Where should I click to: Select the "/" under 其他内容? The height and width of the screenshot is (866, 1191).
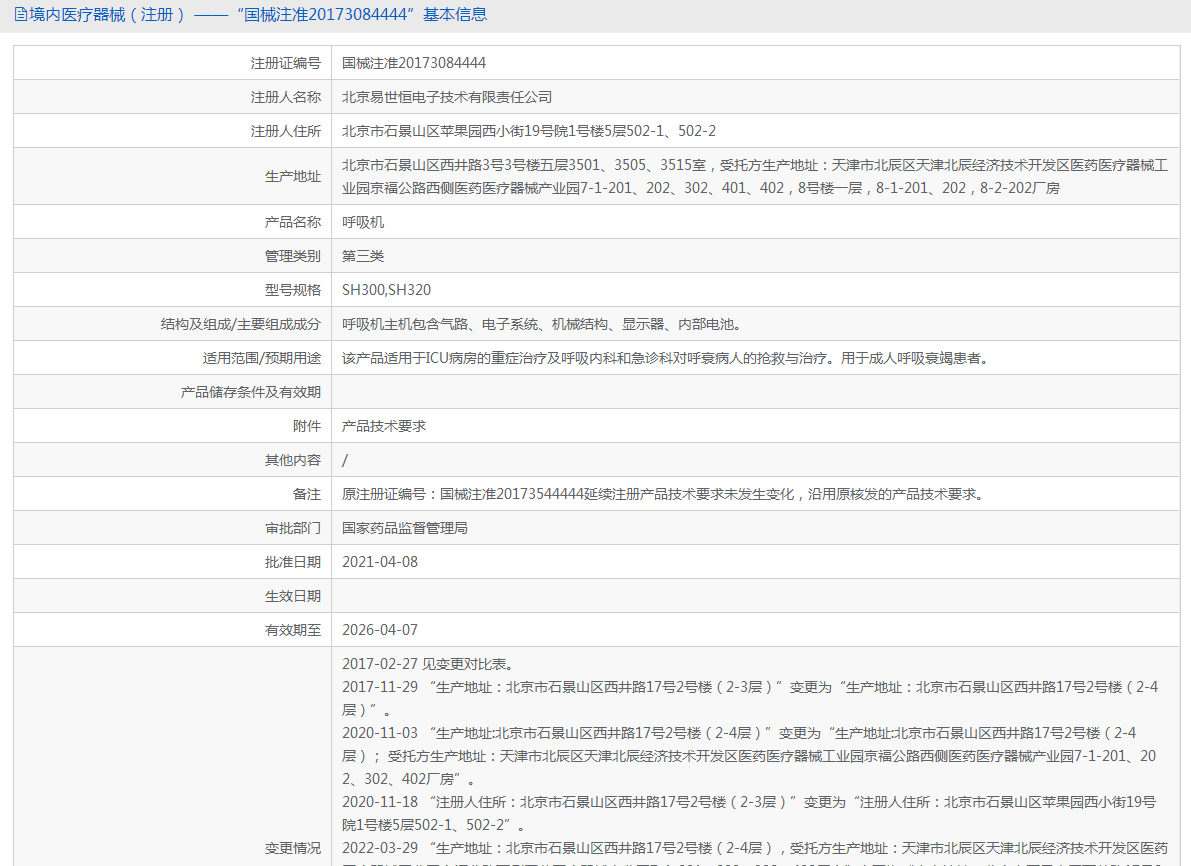[x=342, y=459]
